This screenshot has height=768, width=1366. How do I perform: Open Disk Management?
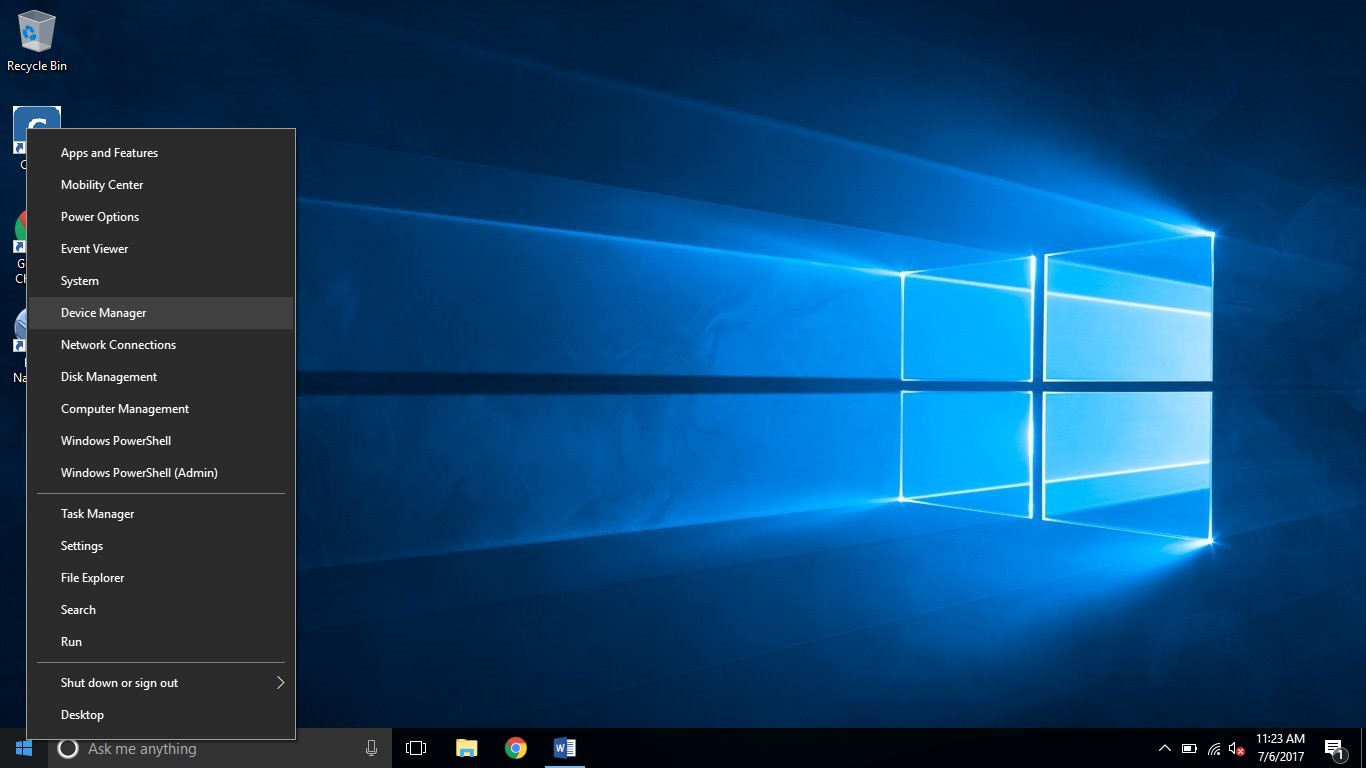coord(161,377)
